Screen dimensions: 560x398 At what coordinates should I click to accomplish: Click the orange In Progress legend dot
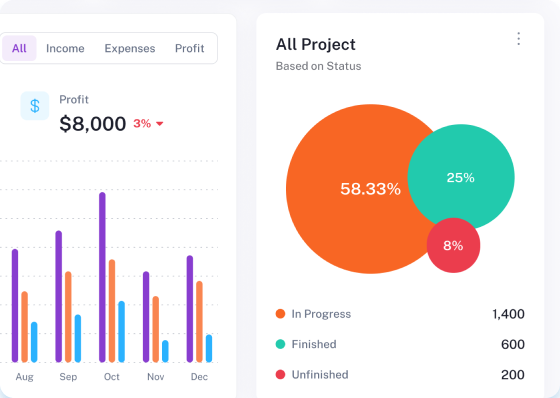pos(280,314)
